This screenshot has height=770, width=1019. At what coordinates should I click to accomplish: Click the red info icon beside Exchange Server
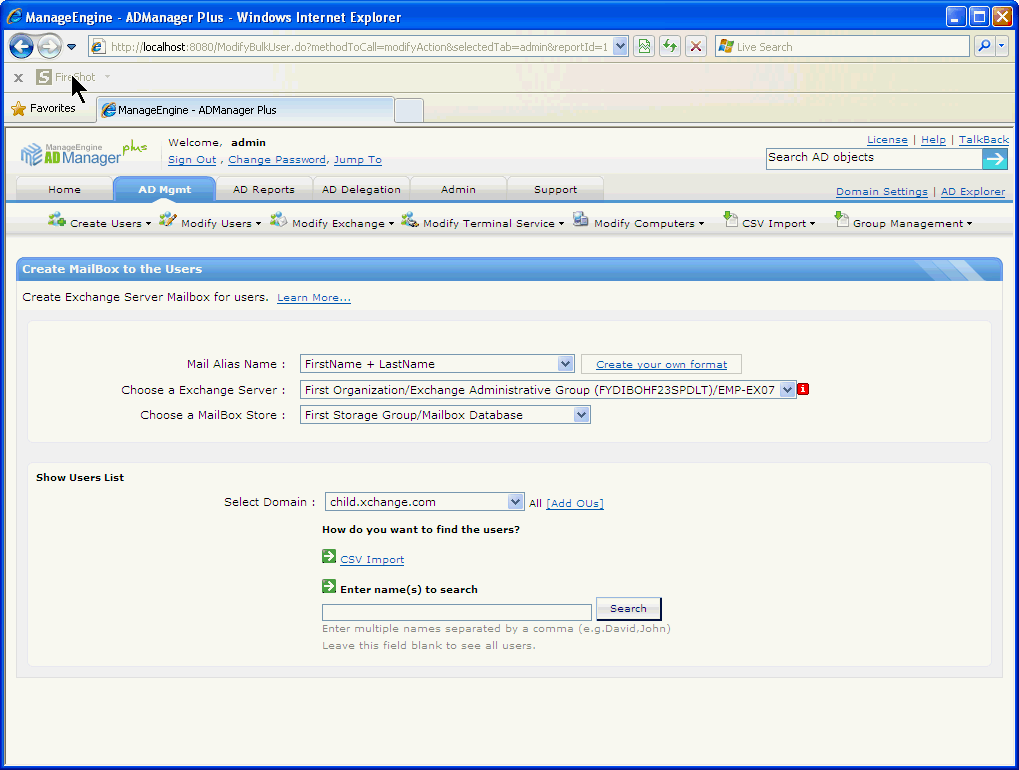click(803, 389)
